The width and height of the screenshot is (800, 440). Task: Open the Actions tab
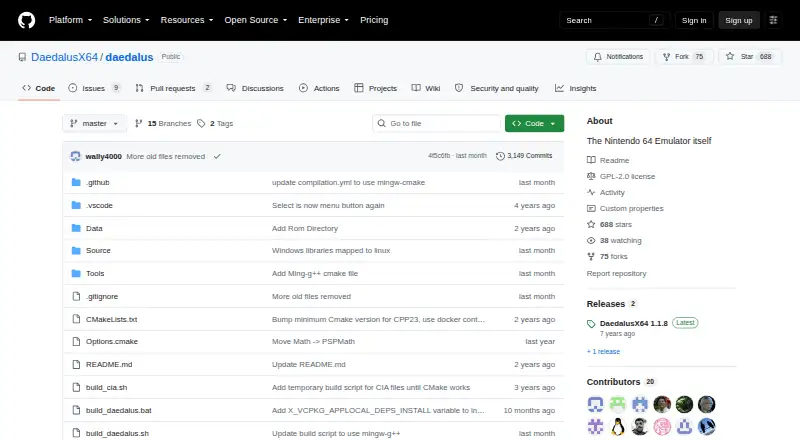coord(319,88)
